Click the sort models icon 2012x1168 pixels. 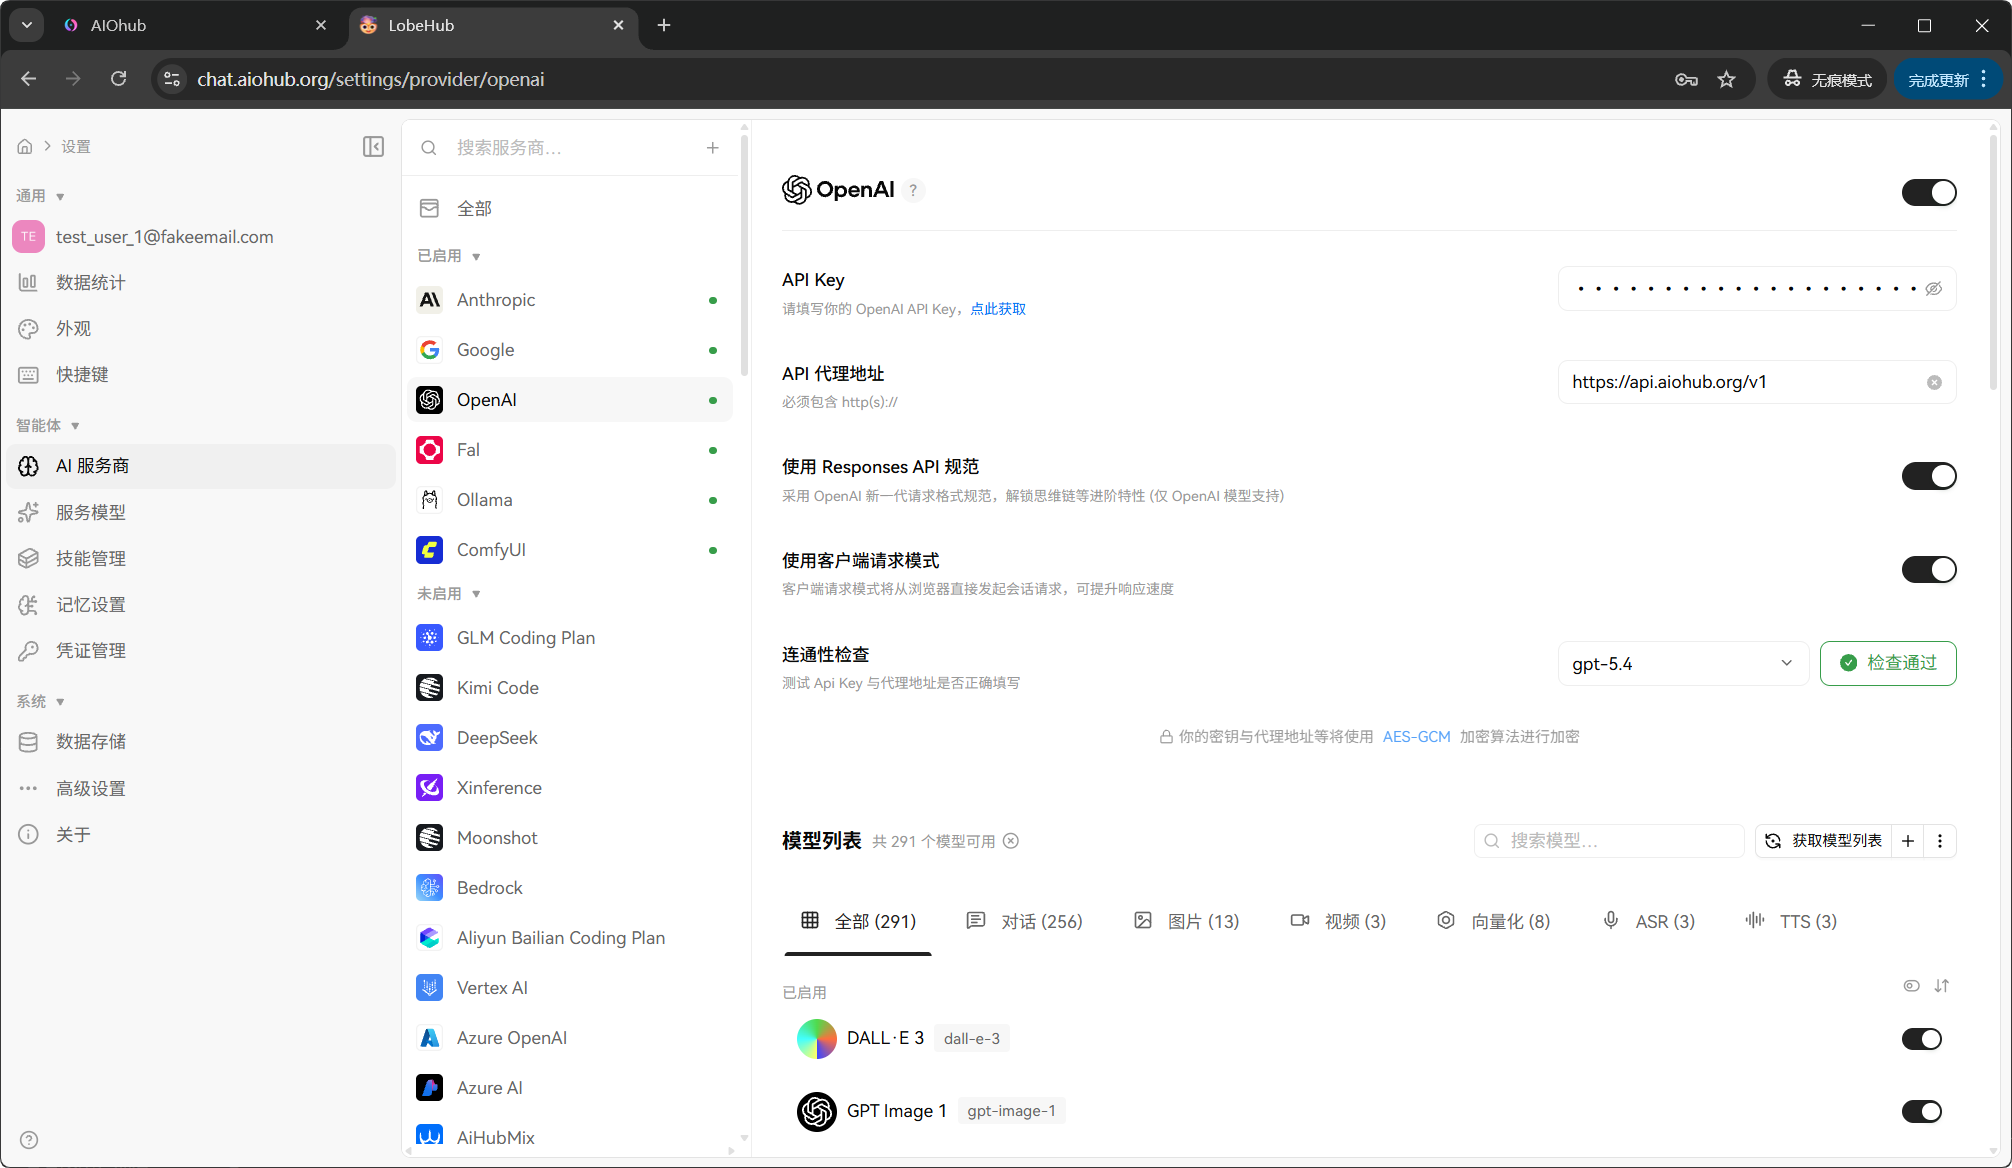pyautogui.click(x=1942, y=986)
